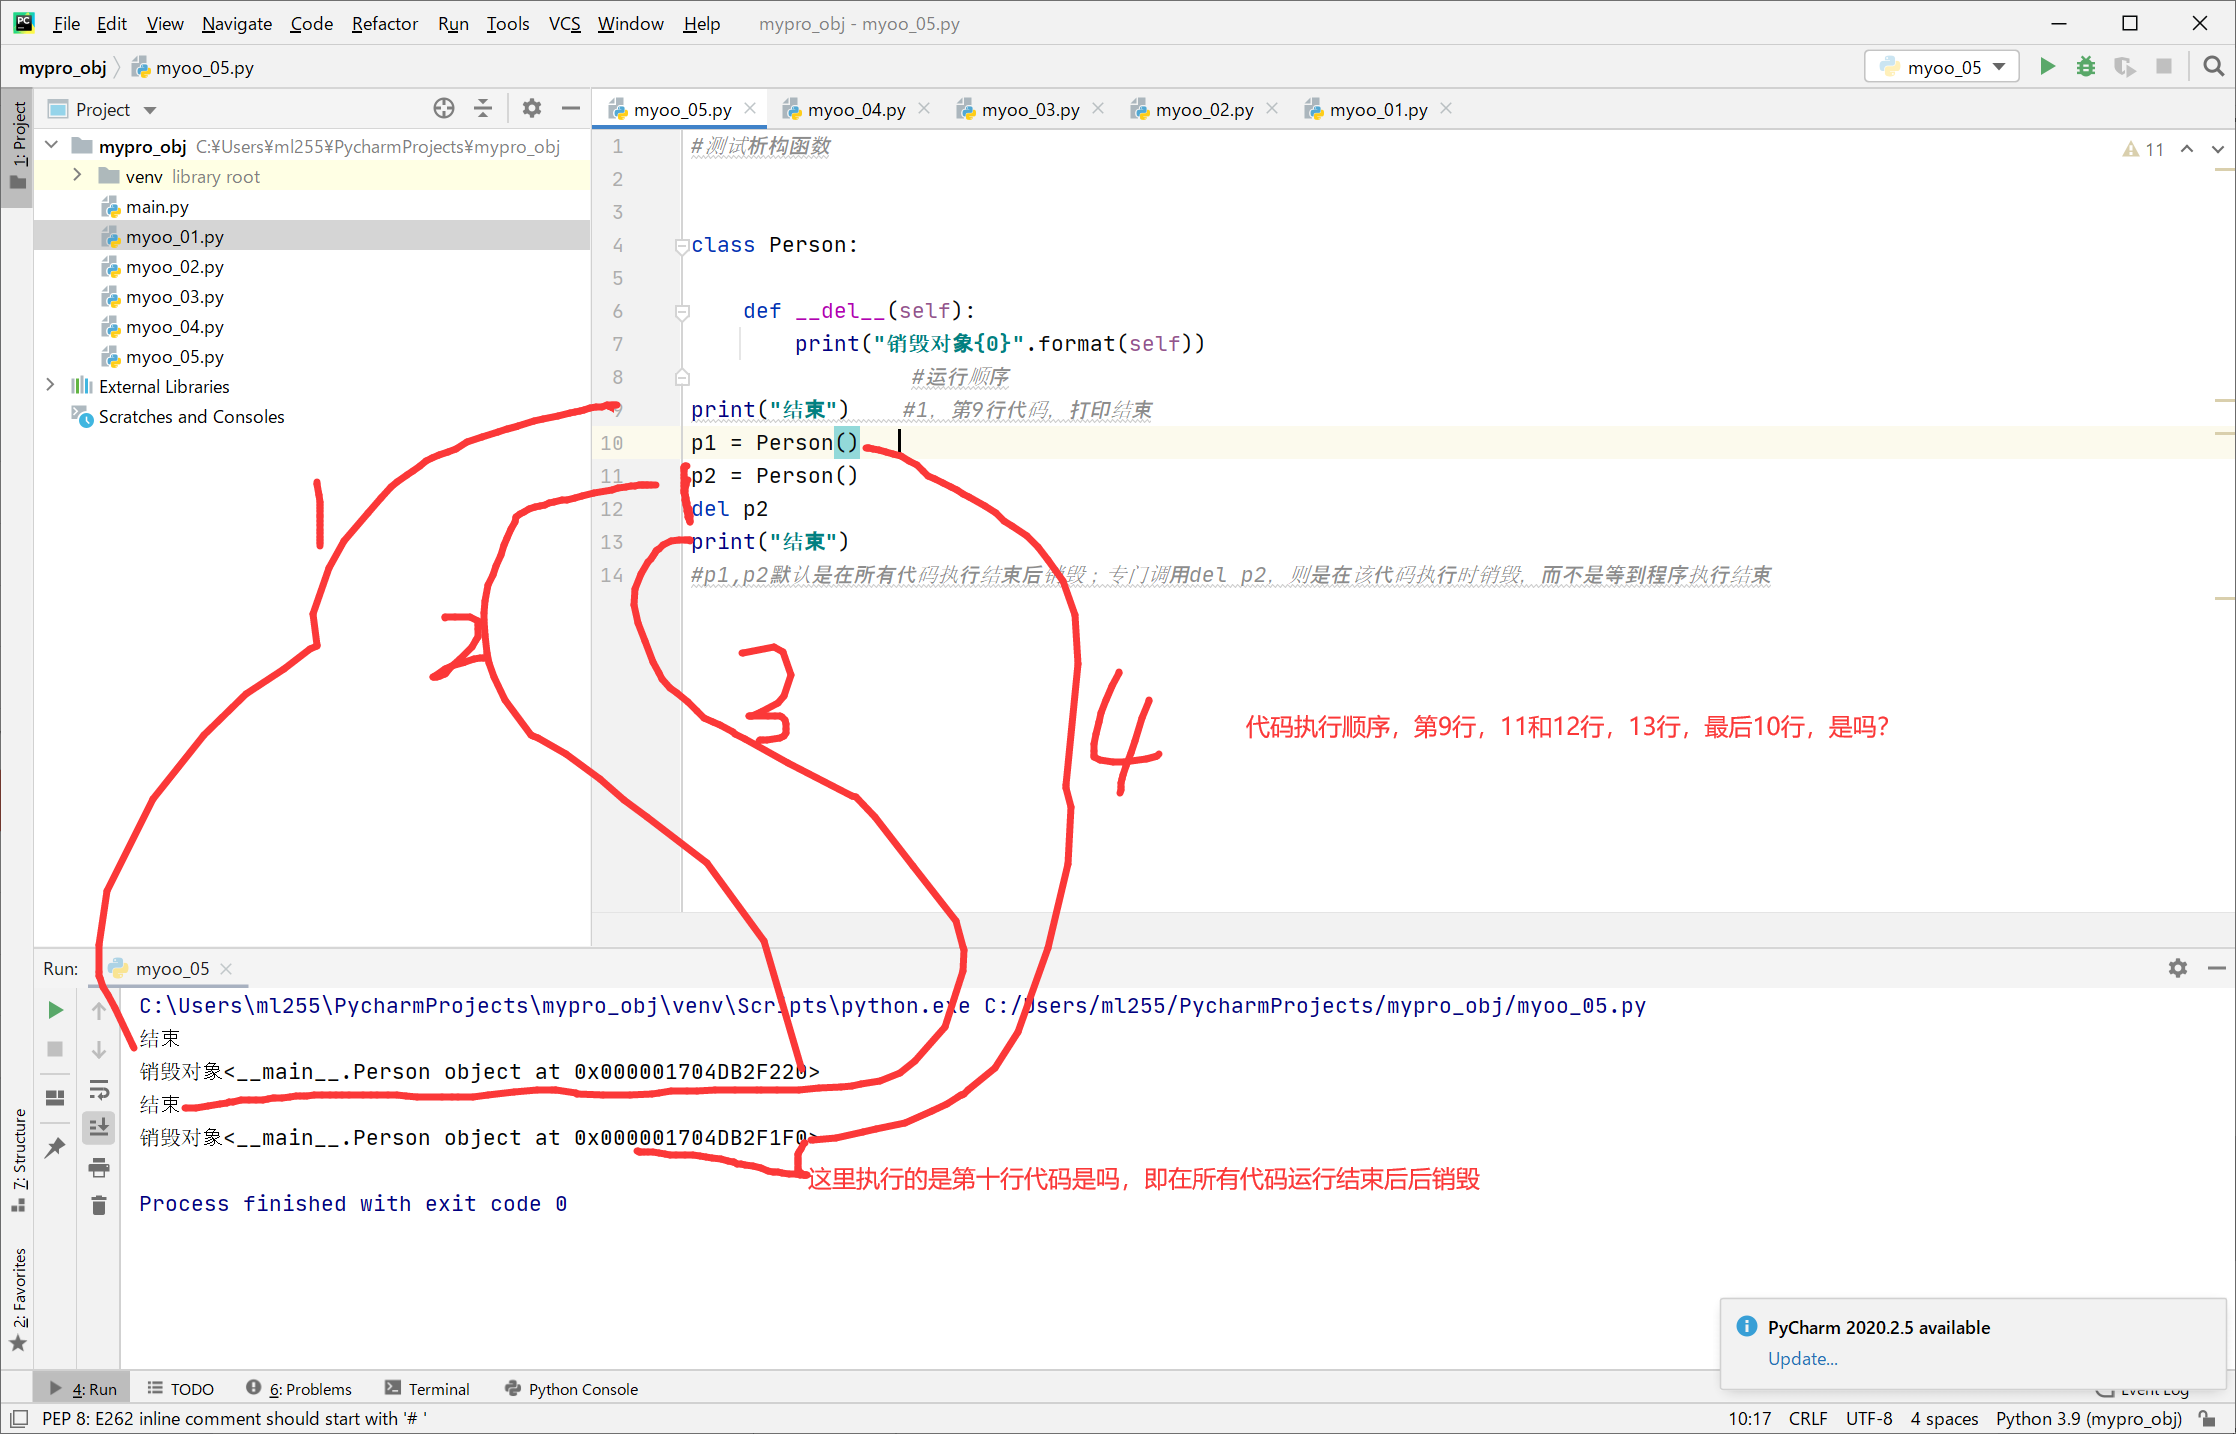Screen dimensions: 2236x1434
Task: Toggle soft-wrap in Run console
Action: [x=99, y=1089]
